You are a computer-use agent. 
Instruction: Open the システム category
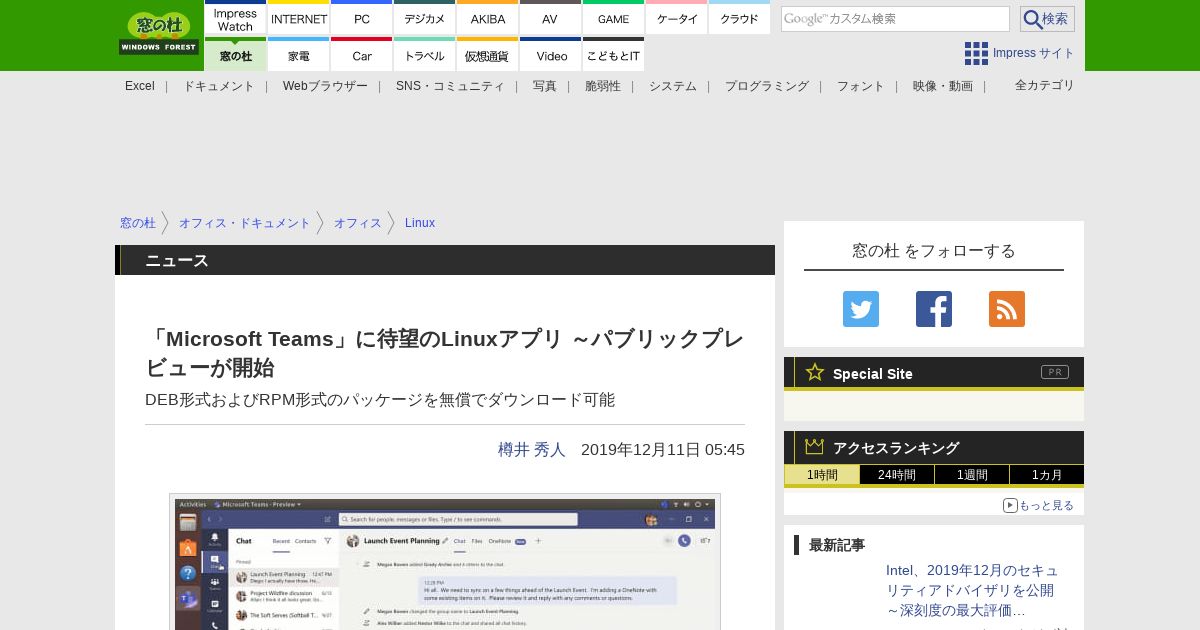click(x=673, y=86)
